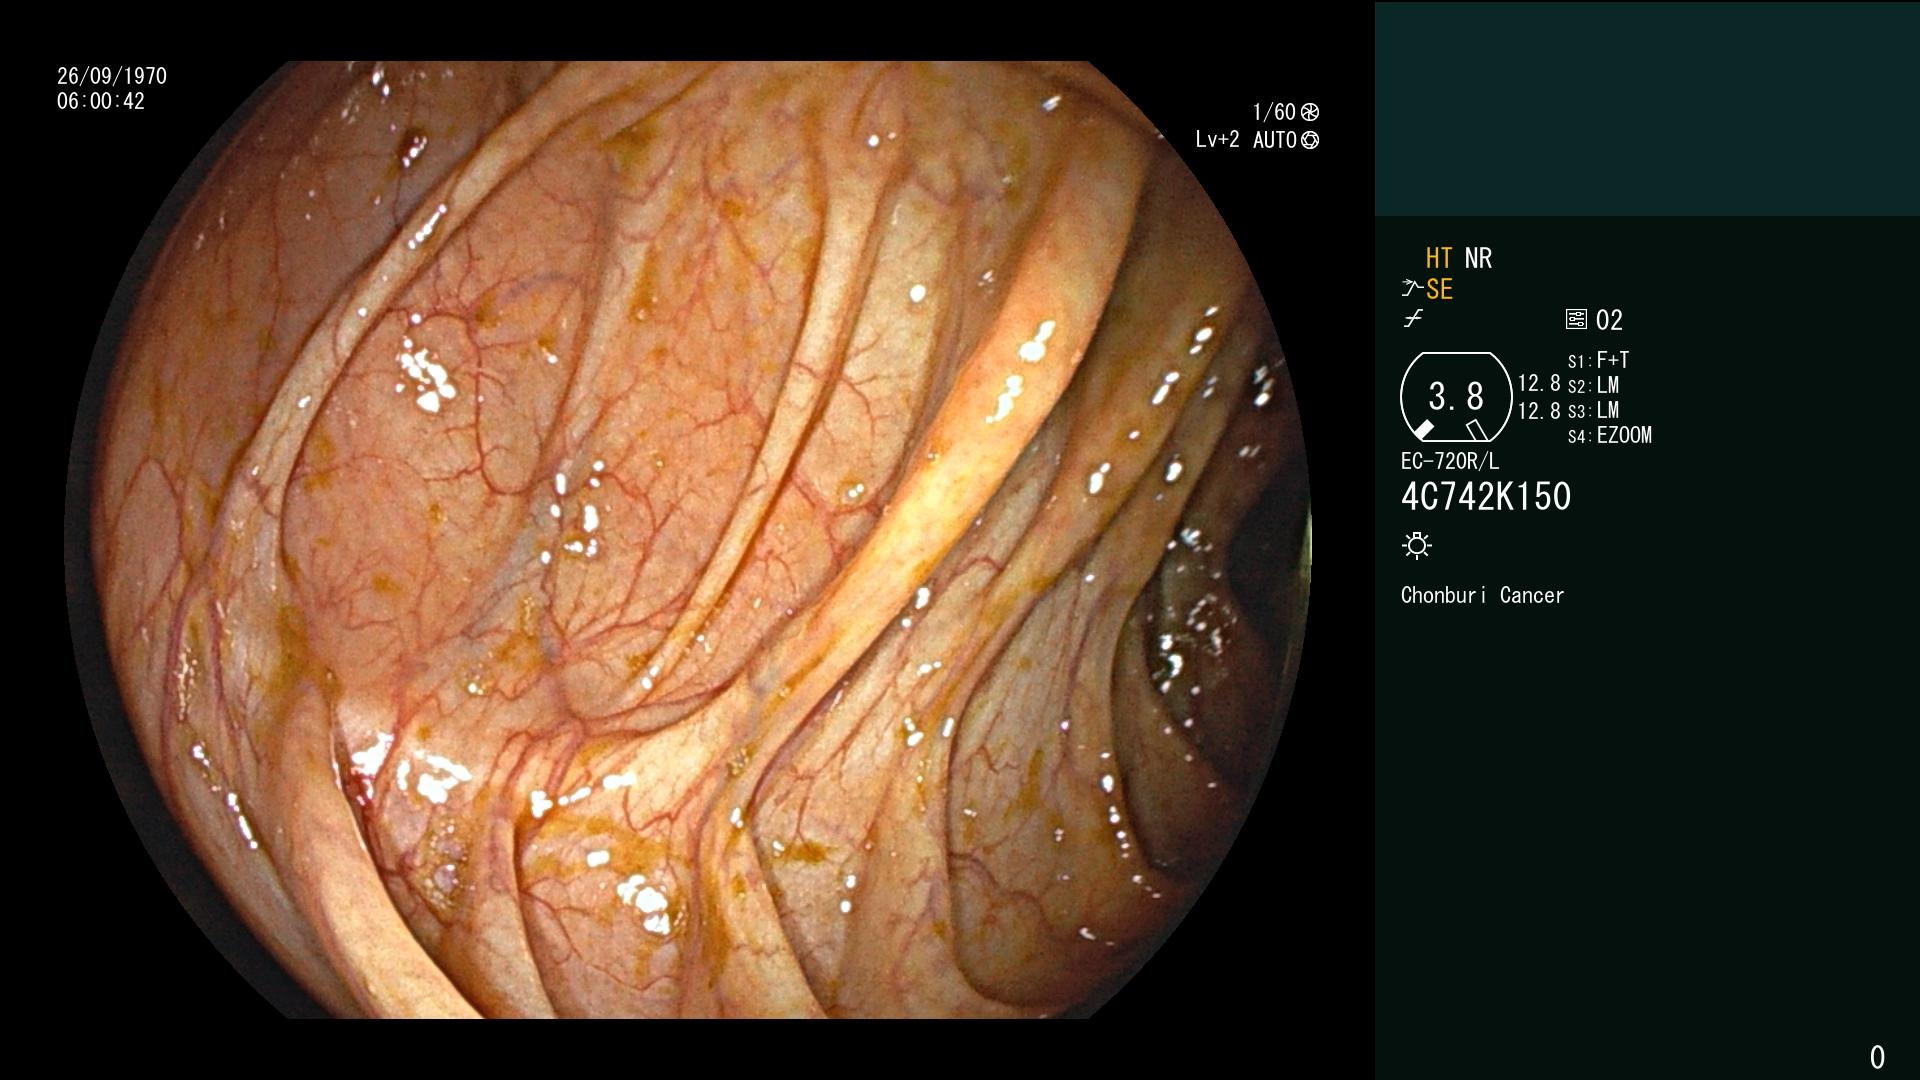Click the iris icon next to AUTO
The image size is (1920, 1080).
coord(1310,140)
